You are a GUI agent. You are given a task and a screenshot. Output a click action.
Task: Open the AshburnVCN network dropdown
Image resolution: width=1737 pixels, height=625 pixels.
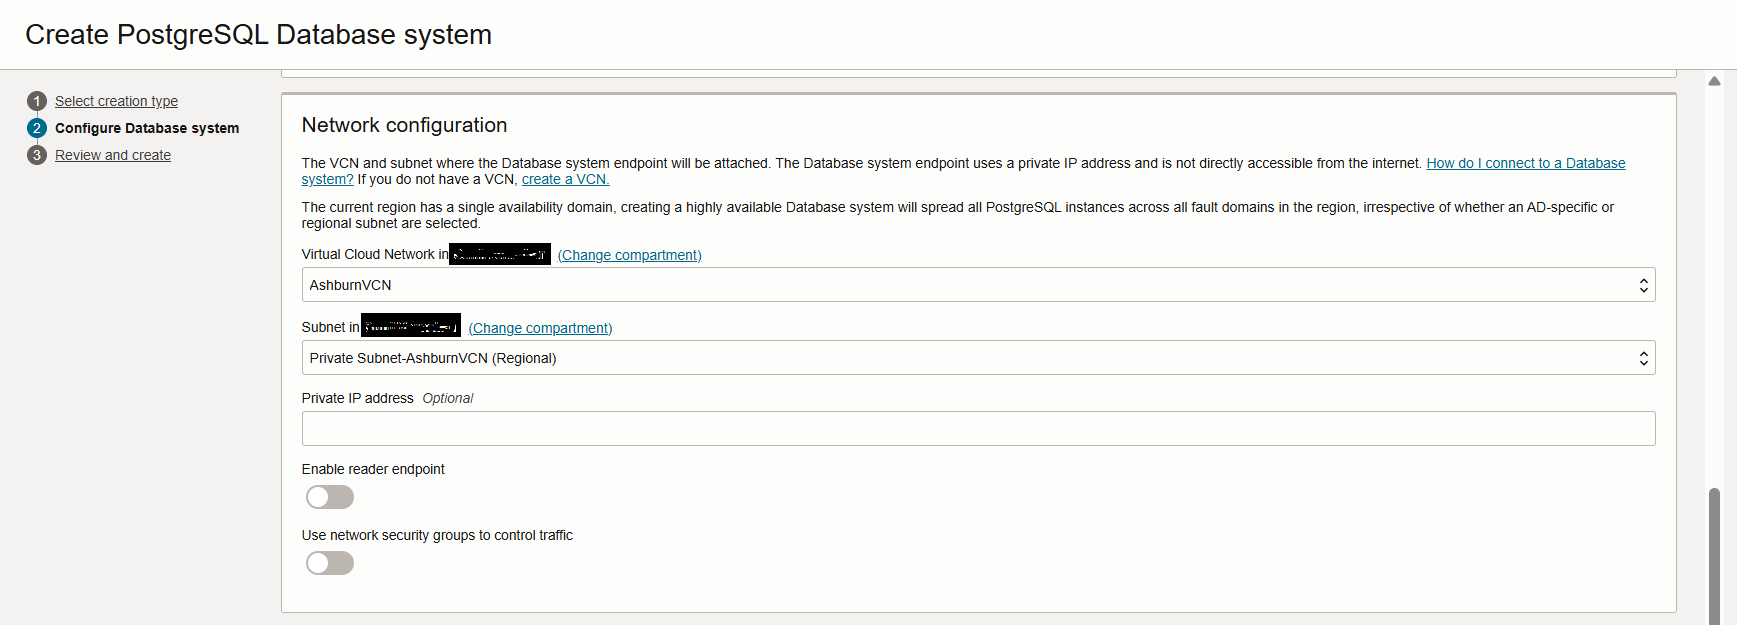[x=970, y=285]
